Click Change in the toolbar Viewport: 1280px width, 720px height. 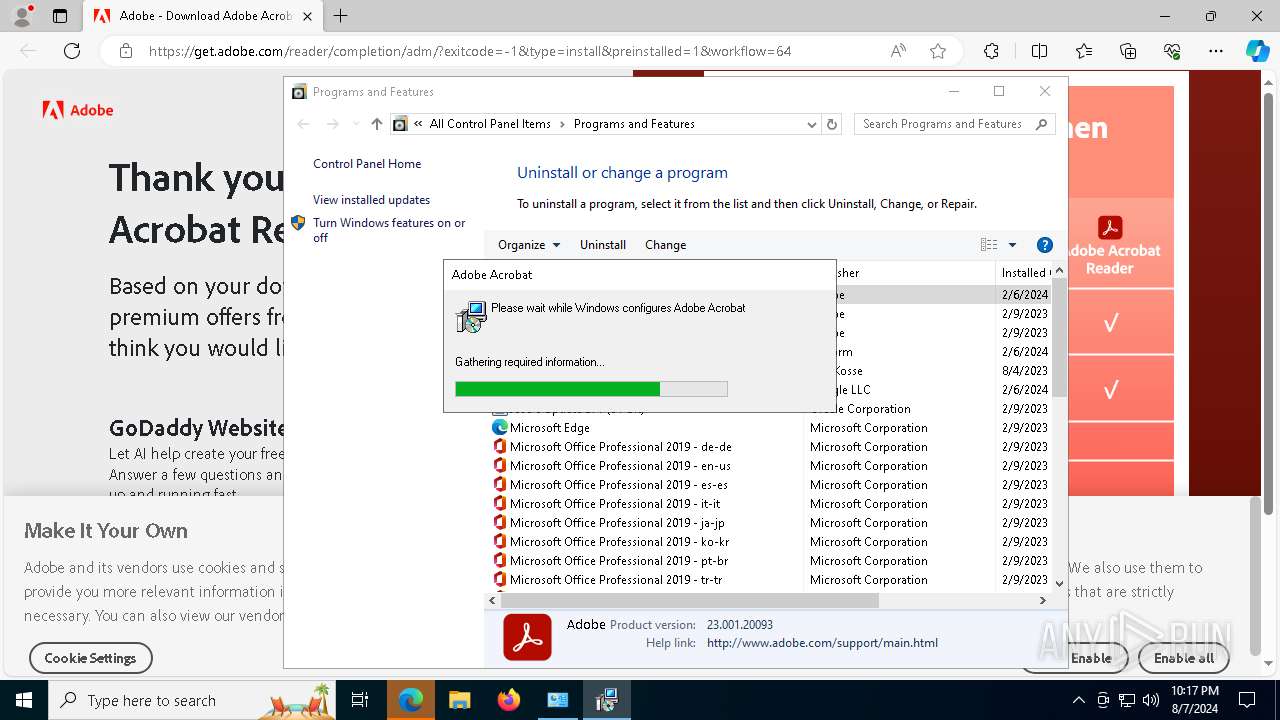point(666,245)
